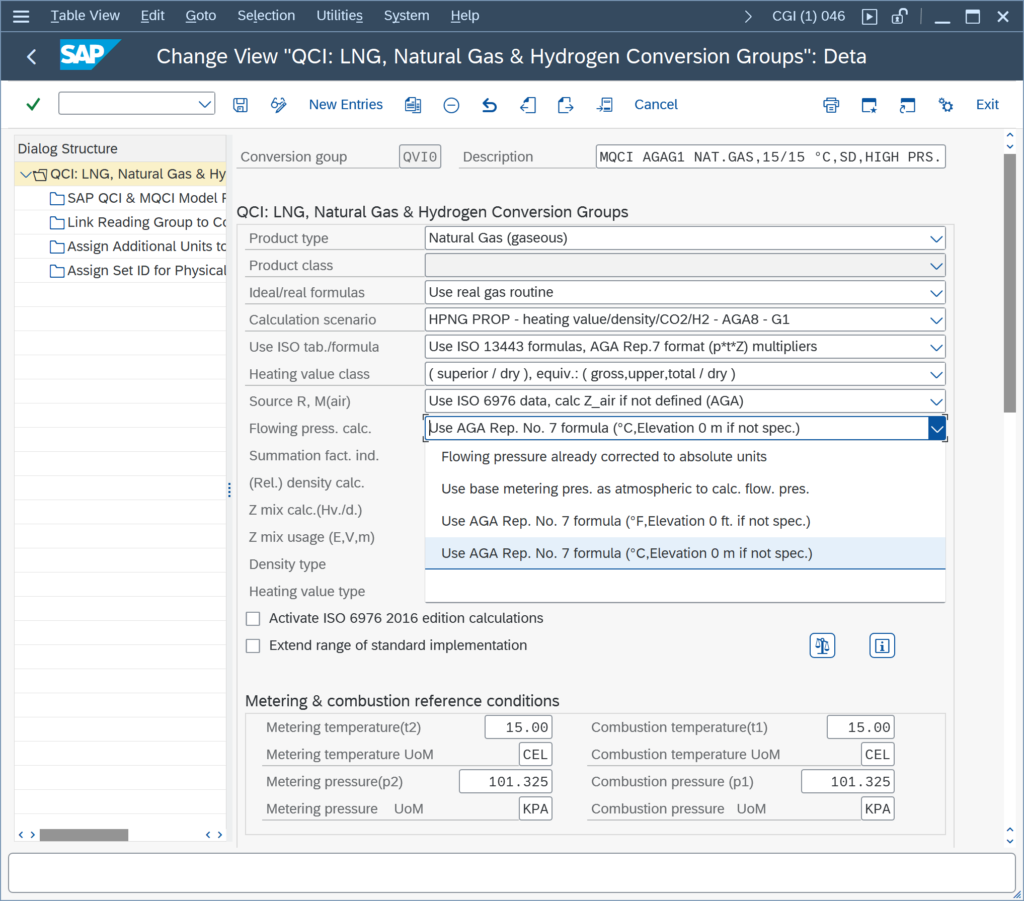Click the generate shortcut window icon

click(x=907, y=104)
